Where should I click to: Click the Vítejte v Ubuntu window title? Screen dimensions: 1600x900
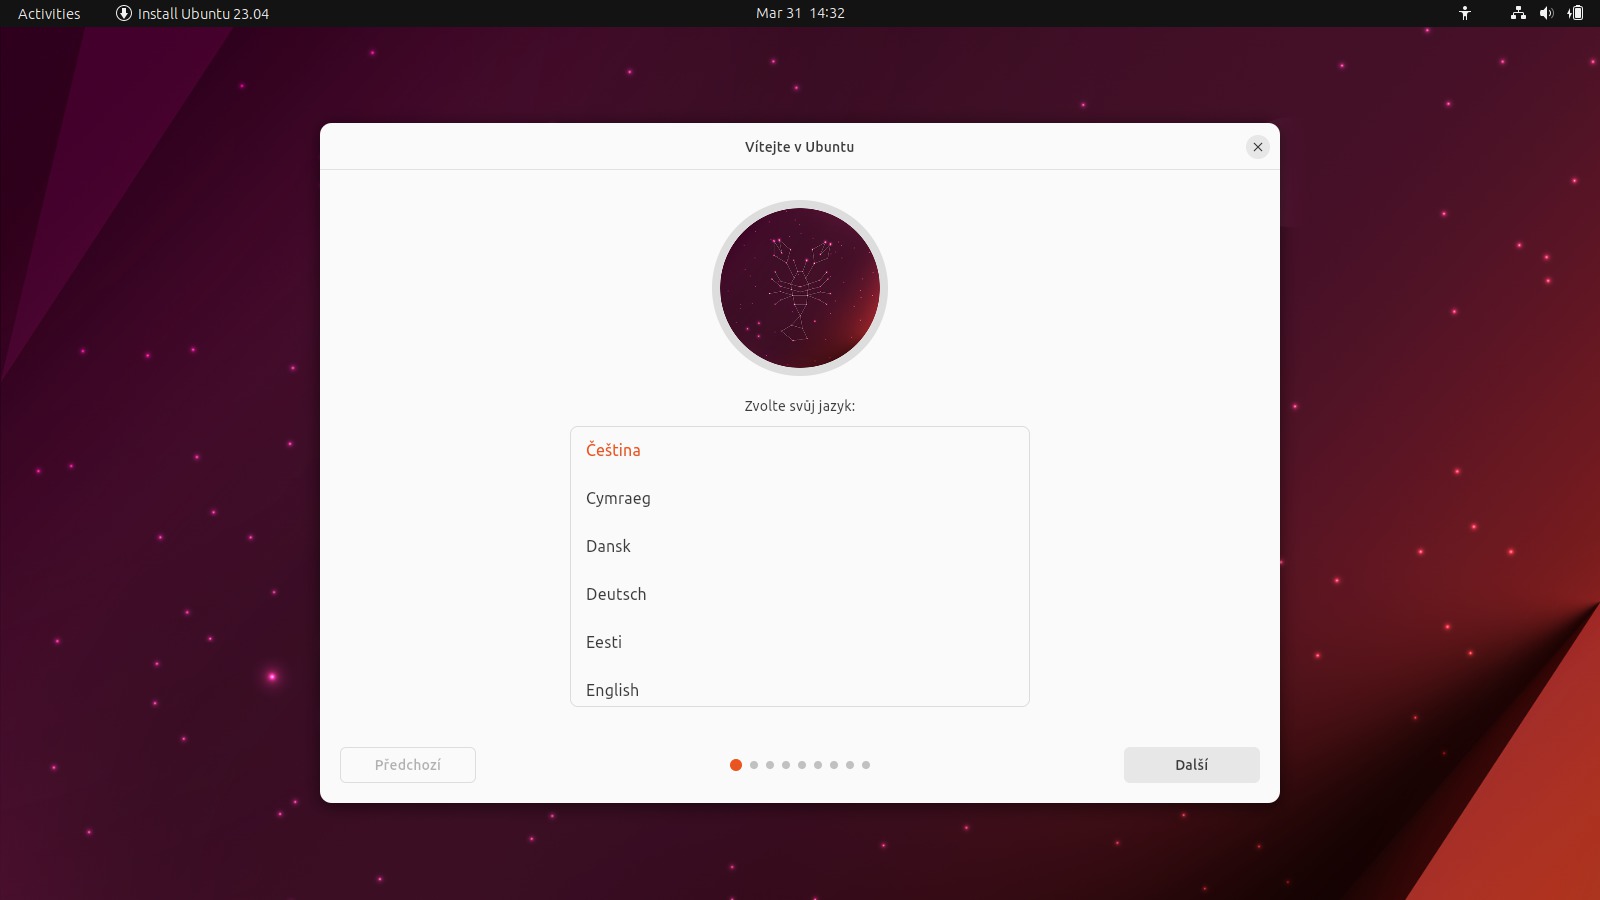(x=799, y=147)
